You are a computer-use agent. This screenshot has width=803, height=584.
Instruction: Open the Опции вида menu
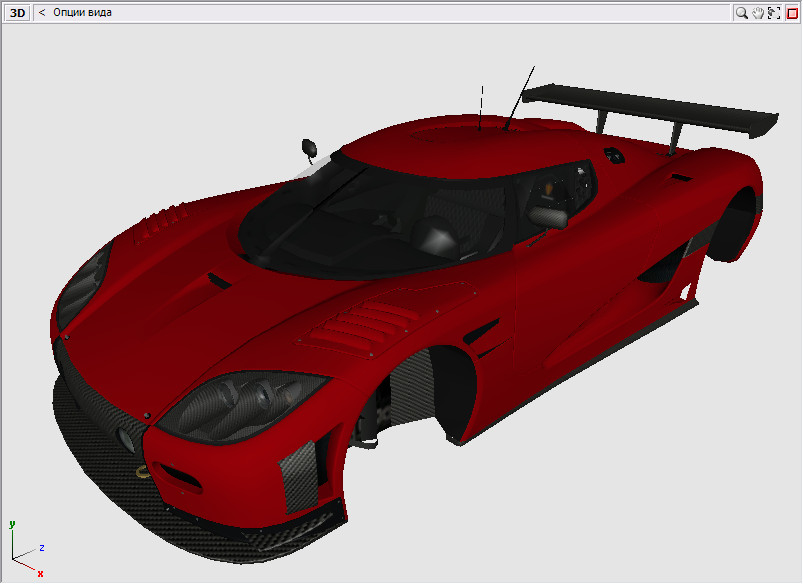coord(82,12)
